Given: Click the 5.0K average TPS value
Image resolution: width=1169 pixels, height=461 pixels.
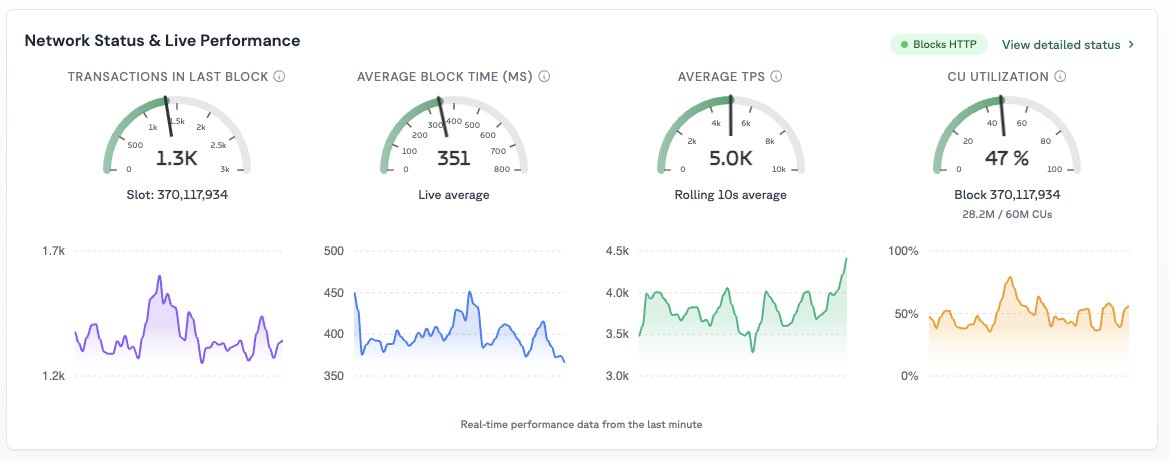Looking at the screenshot, I should [x=731, y=158].
